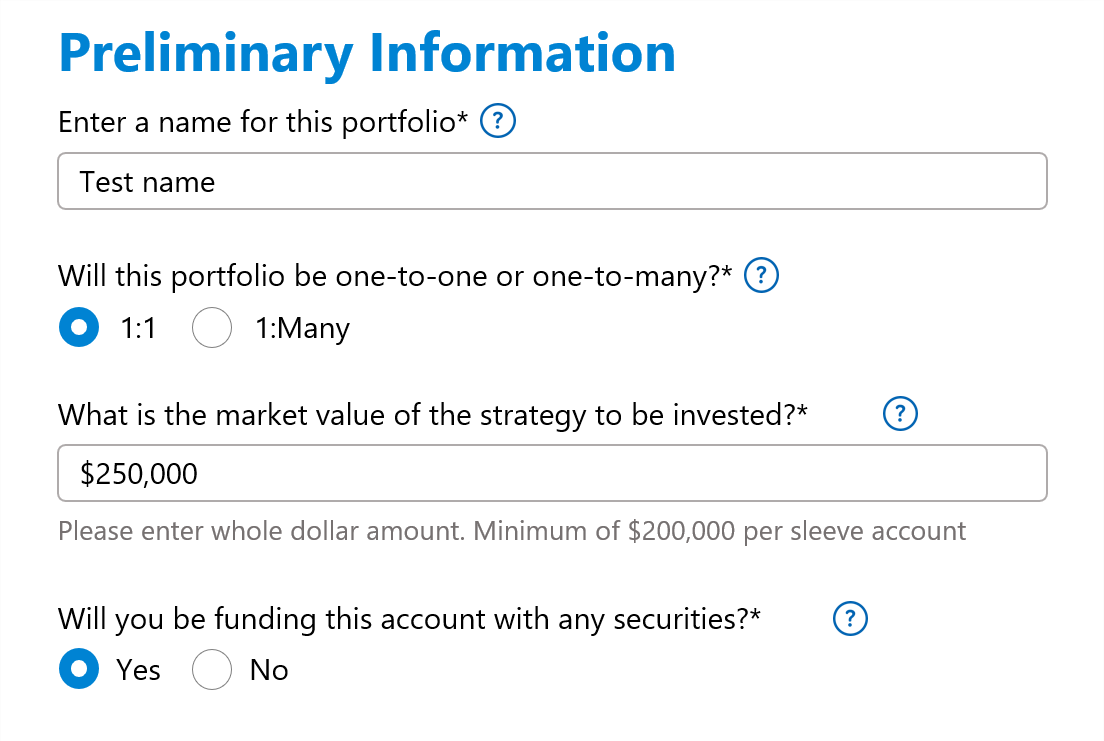The image size is (1104, 741).
Task: Show help tooltip for market value question
Action: tap(900, 414)
